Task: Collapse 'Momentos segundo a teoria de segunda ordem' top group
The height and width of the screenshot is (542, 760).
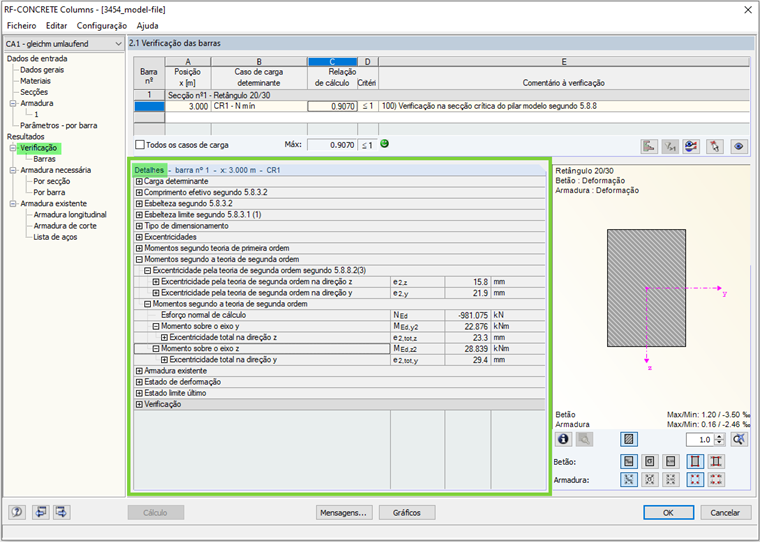Action: tap(139, 259)
